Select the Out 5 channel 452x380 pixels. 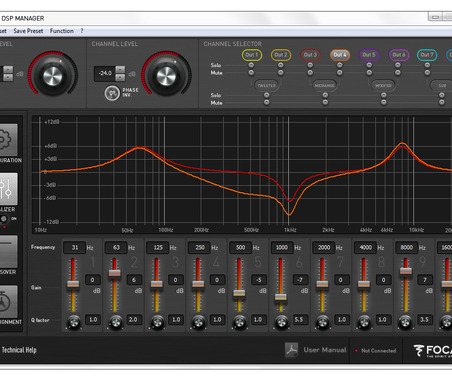pyautogui.click(x=369, y=55)
